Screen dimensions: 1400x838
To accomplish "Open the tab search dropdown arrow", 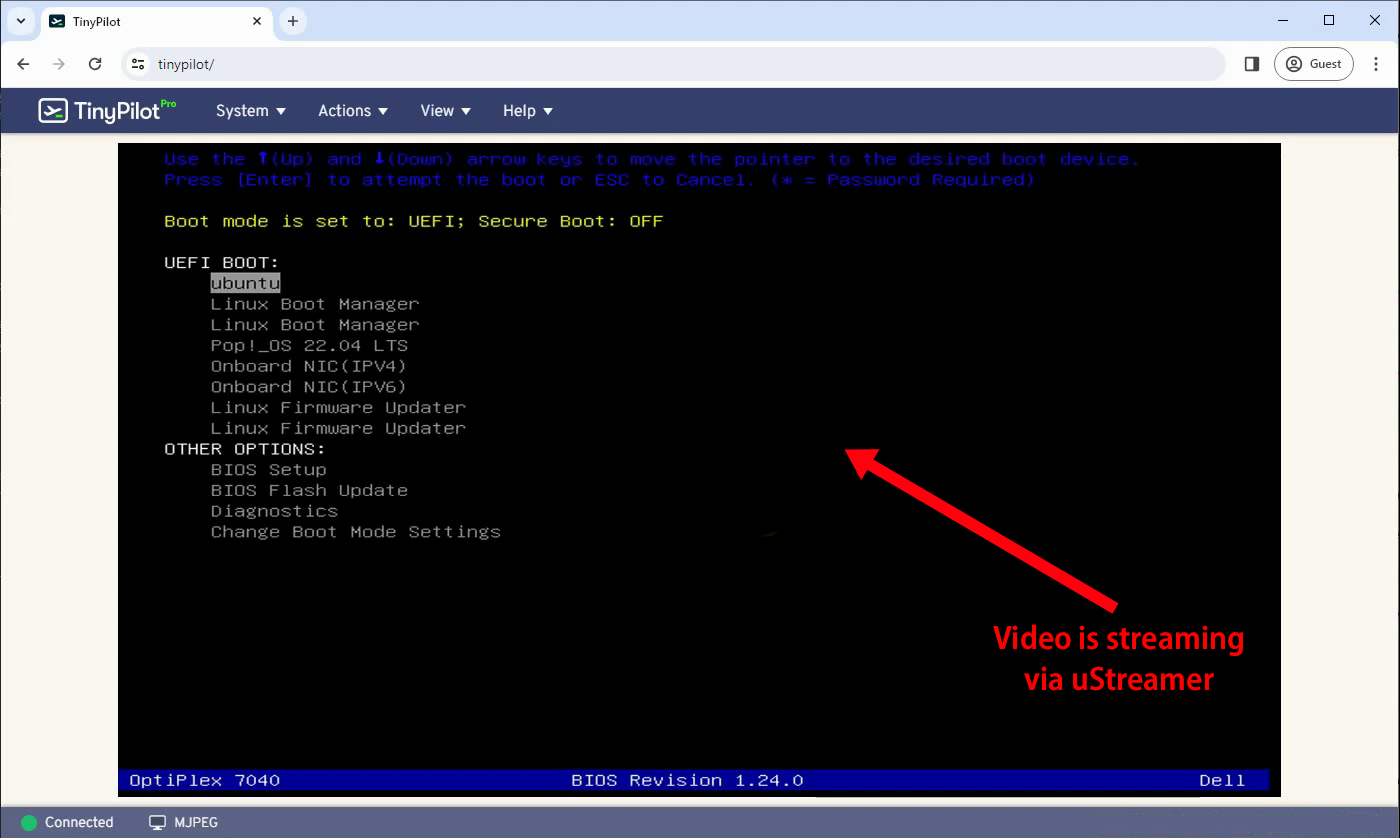I will (20, 21).
